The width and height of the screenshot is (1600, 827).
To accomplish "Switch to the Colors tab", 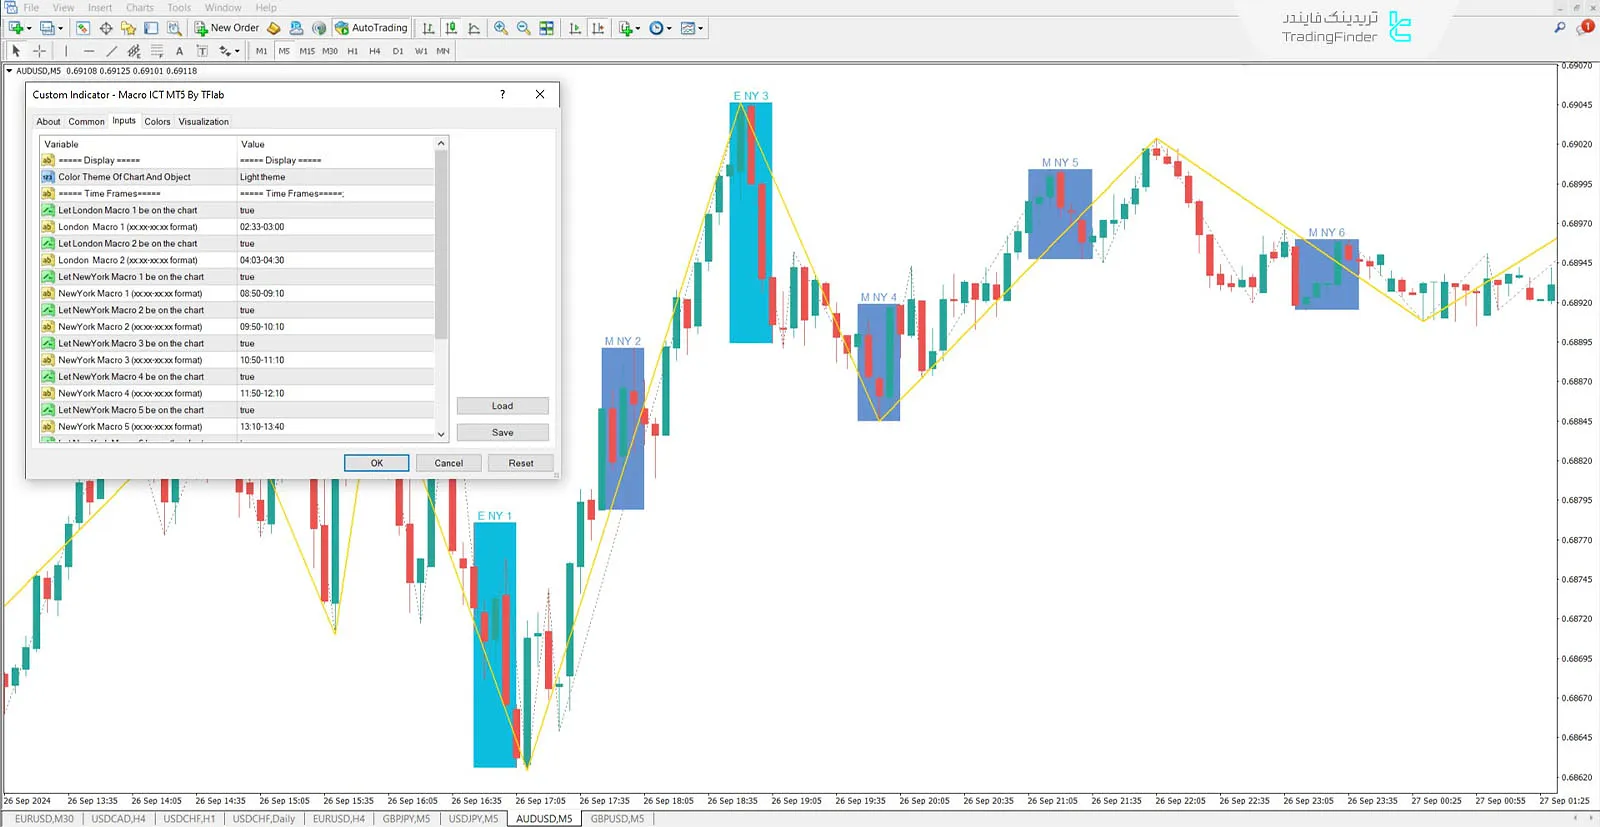I will (x=157, y=122).
